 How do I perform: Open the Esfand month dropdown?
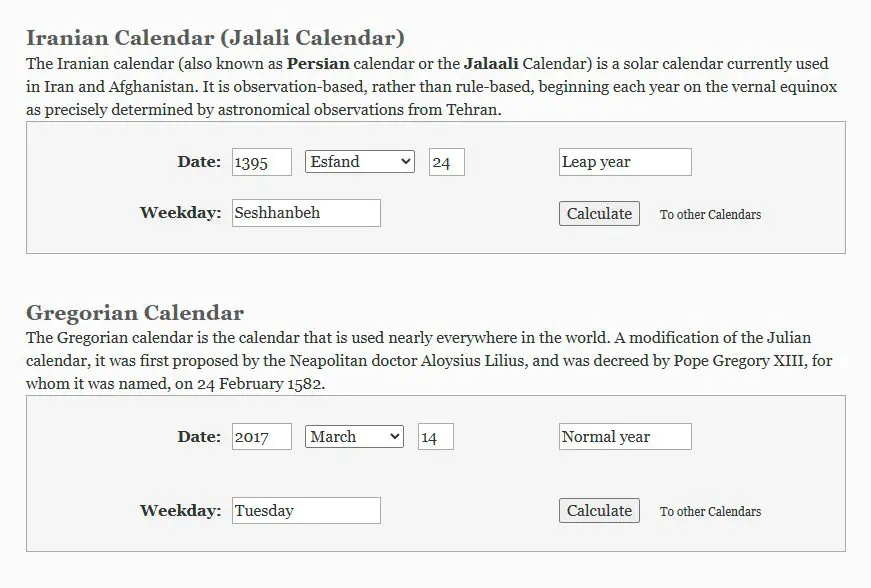click(359, 162)
